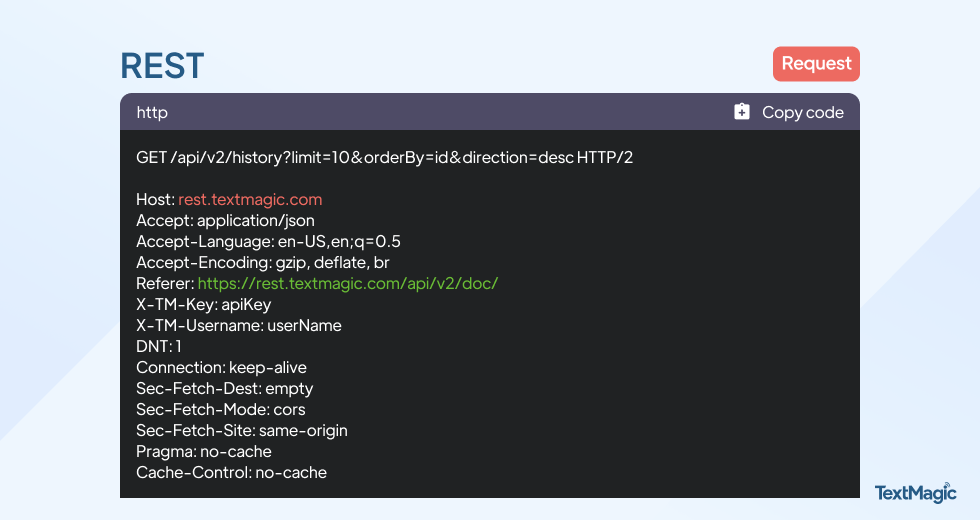Image resolution: width=980 pixels, height=520 pixels.
Task: Open the Referer API doc URL
Action: coord(348,284)
